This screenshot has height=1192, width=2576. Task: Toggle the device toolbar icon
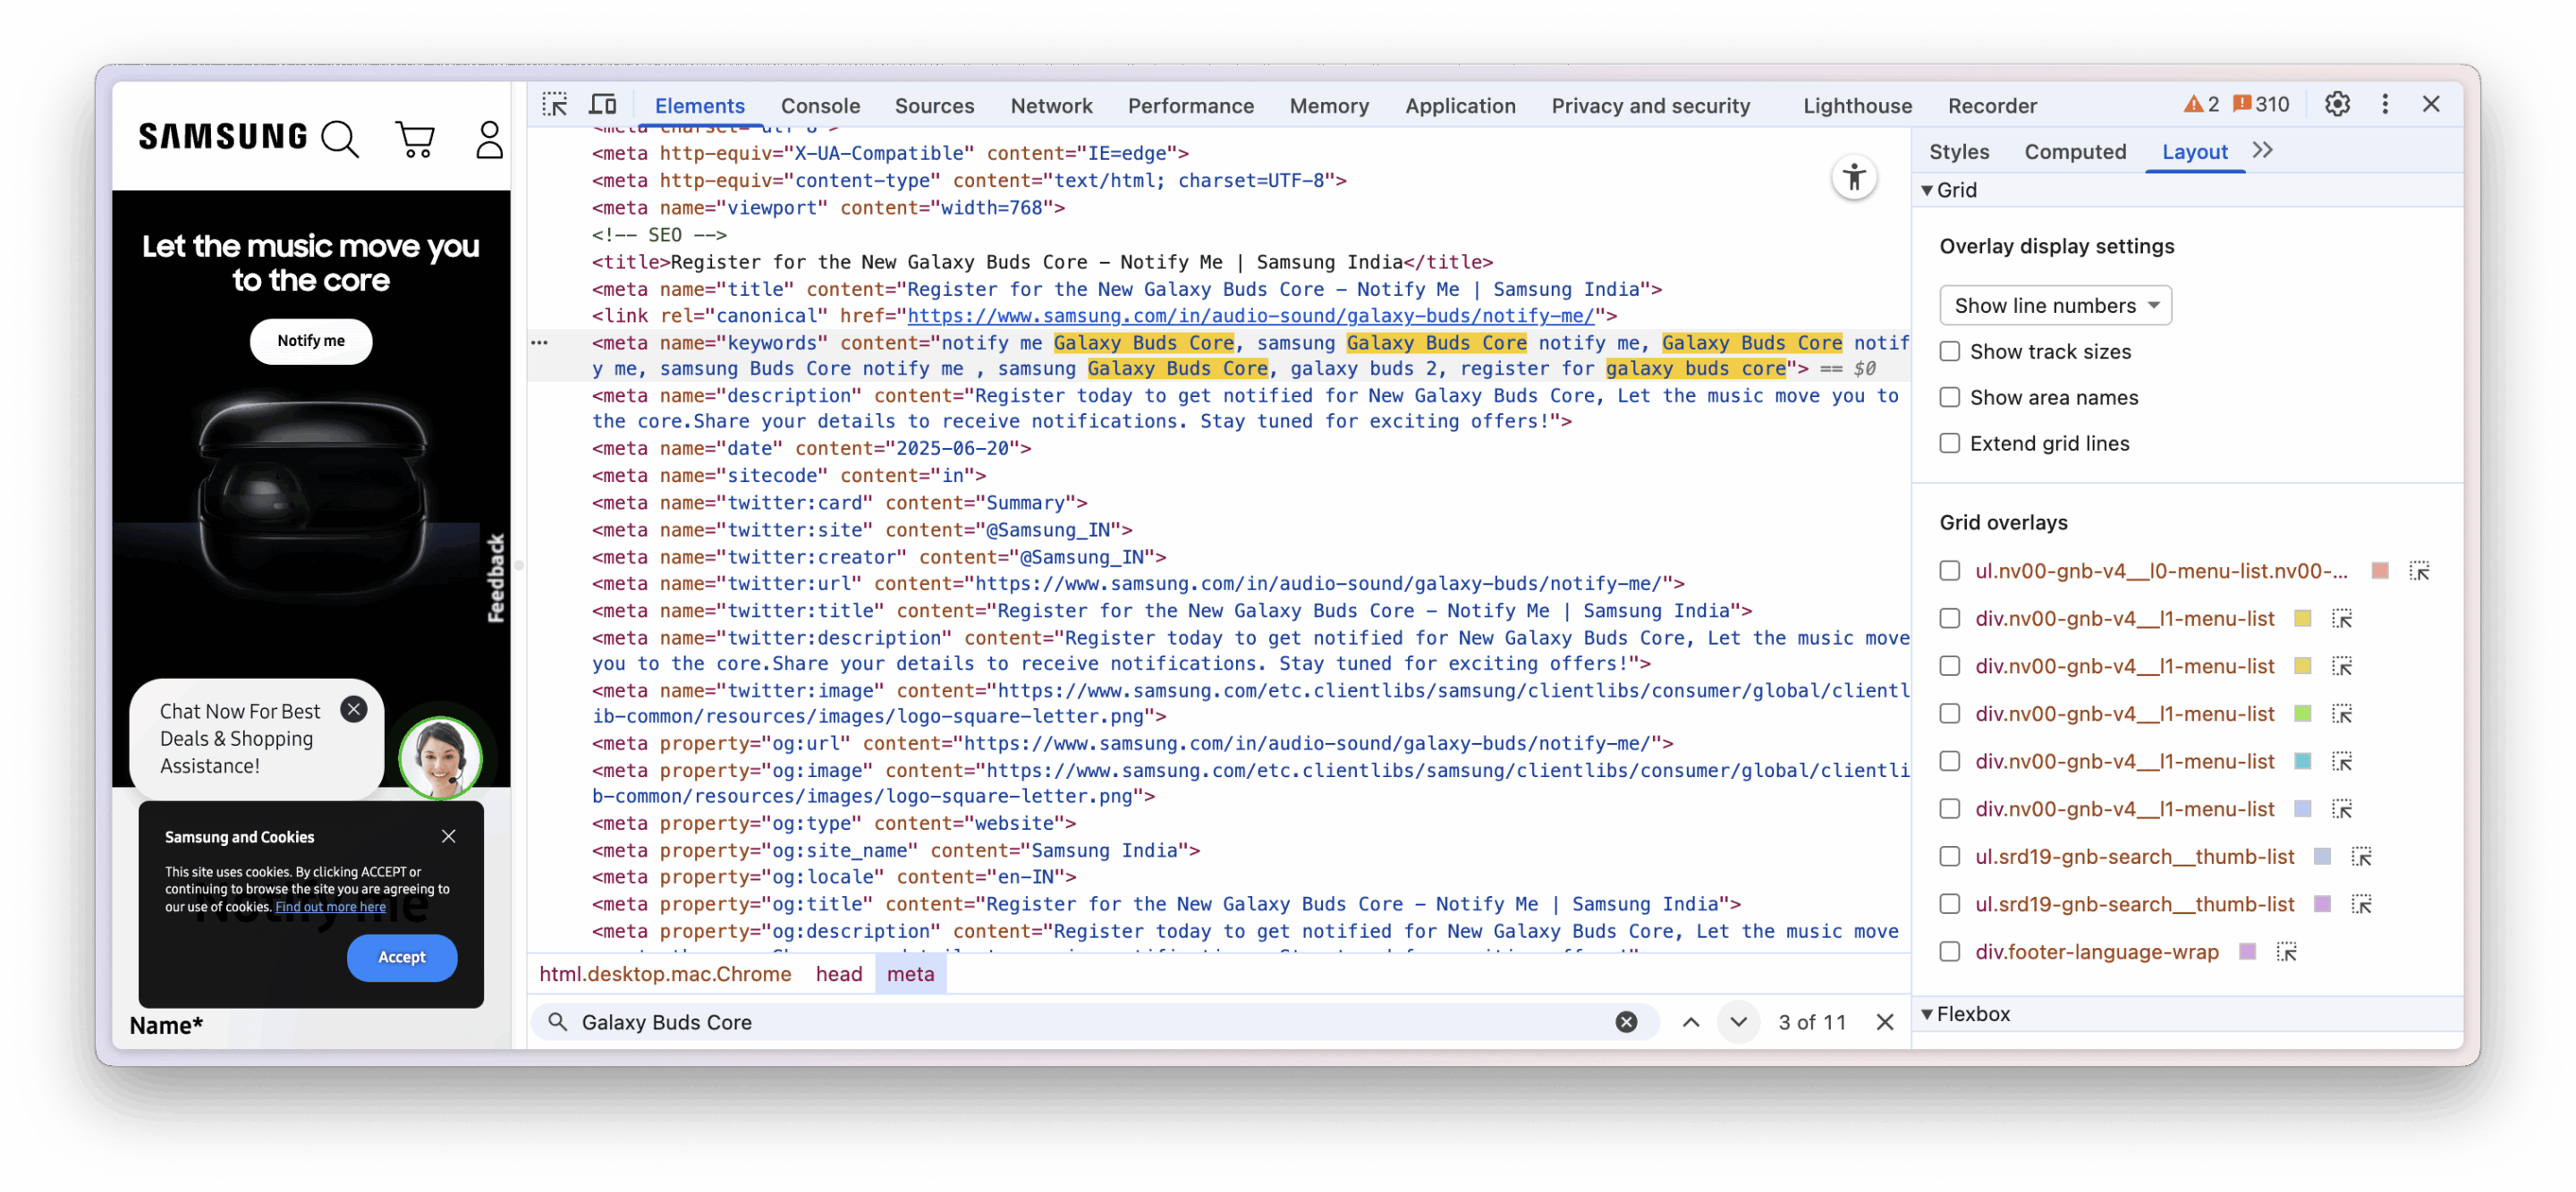(602, 105)
